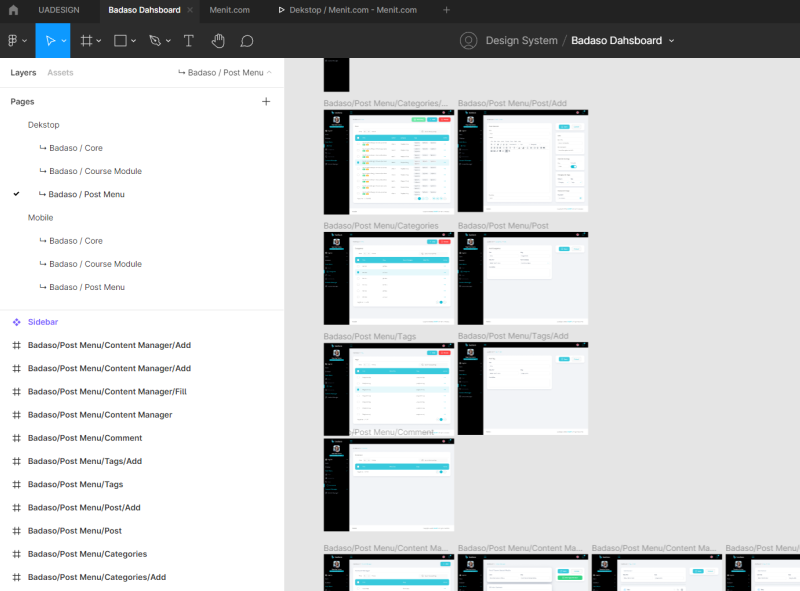
Task: Open the rectangle shape tools dropdown arrow
Action: pos(135,41)
